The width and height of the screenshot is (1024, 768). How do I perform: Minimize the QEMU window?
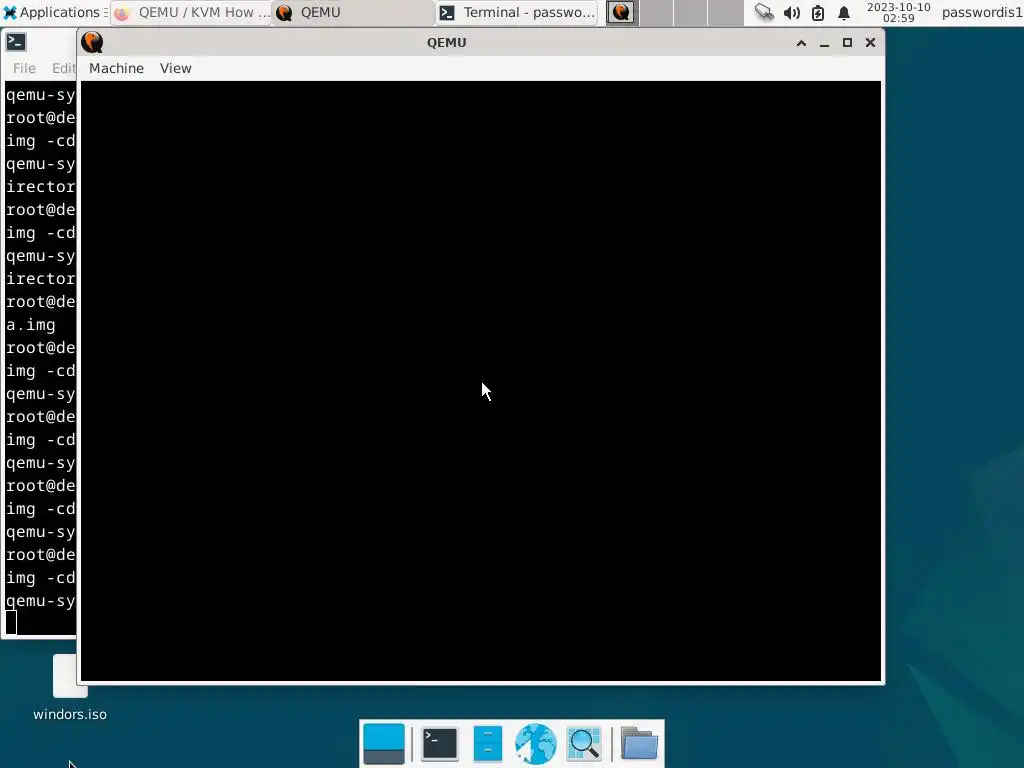tap(824, 43)
